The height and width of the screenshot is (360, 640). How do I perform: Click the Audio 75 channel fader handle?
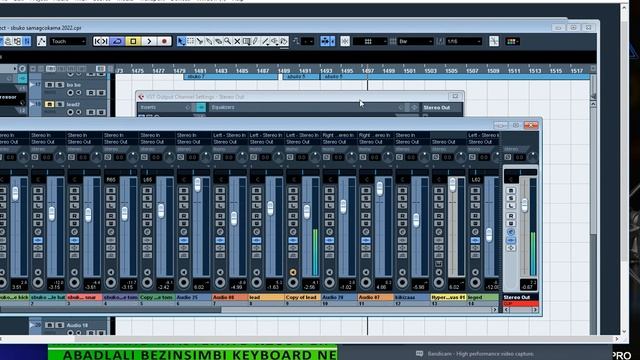point(198,185)
